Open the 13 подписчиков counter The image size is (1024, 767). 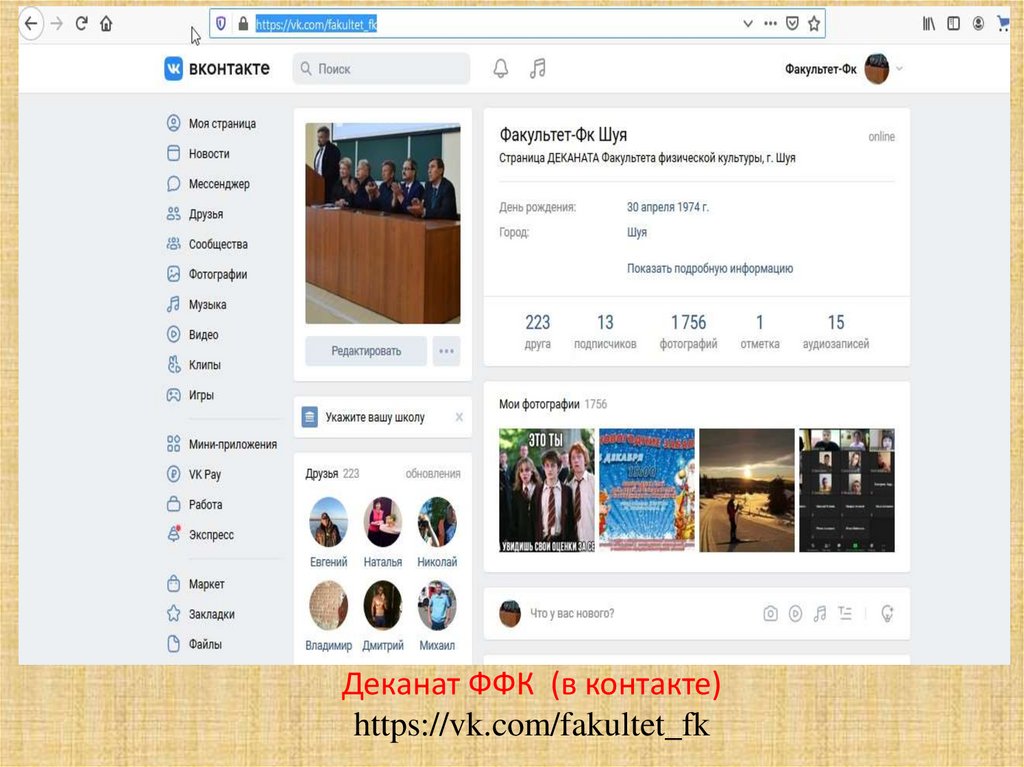(605, 331)
